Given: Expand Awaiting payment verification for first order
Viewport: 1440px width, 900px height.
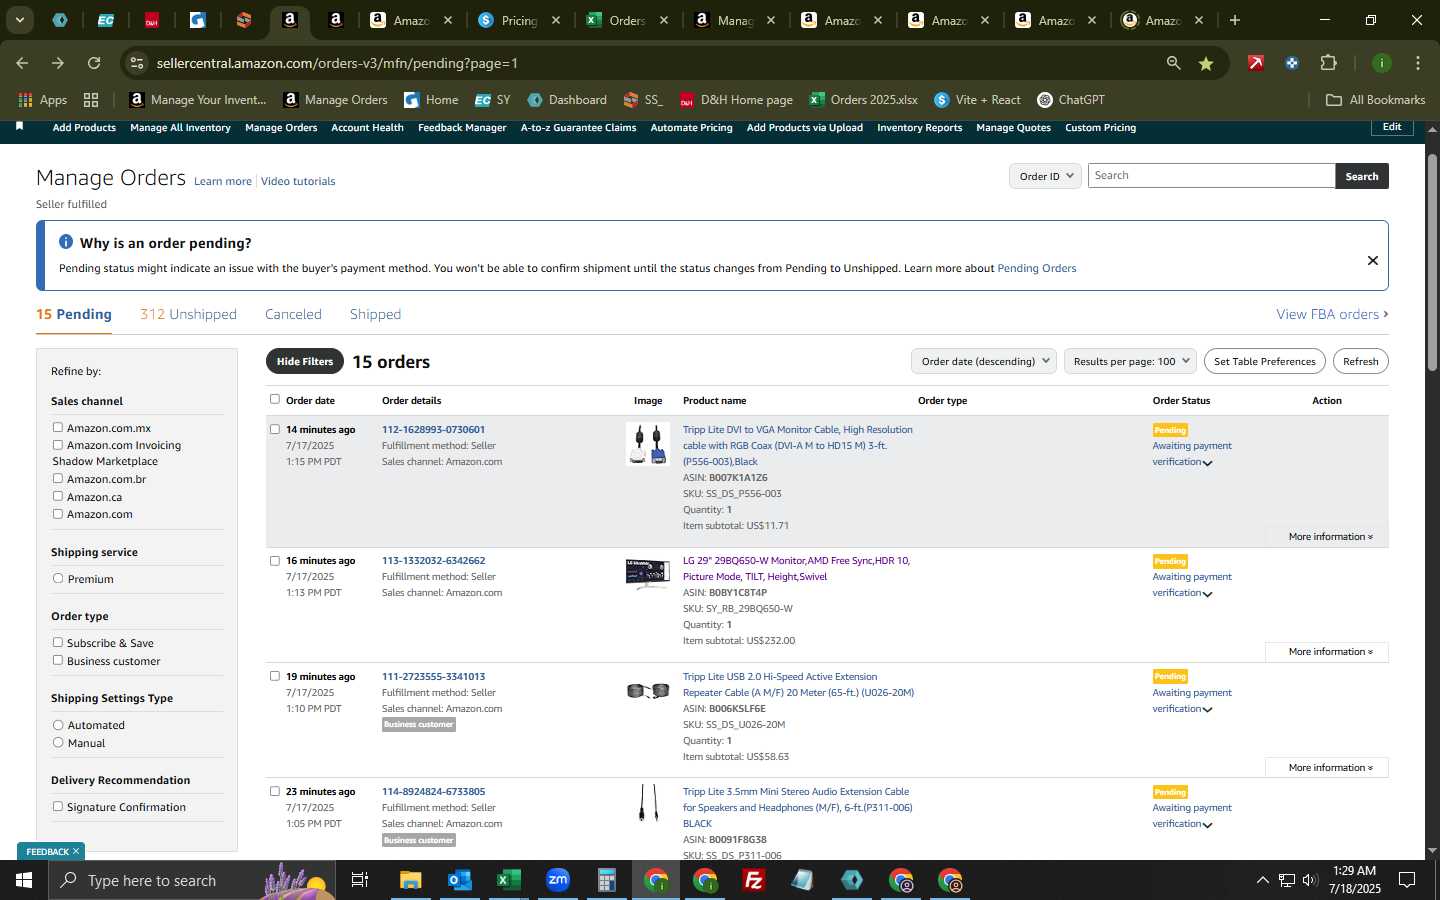Looking at the screenshot, I should [1208, 463].
